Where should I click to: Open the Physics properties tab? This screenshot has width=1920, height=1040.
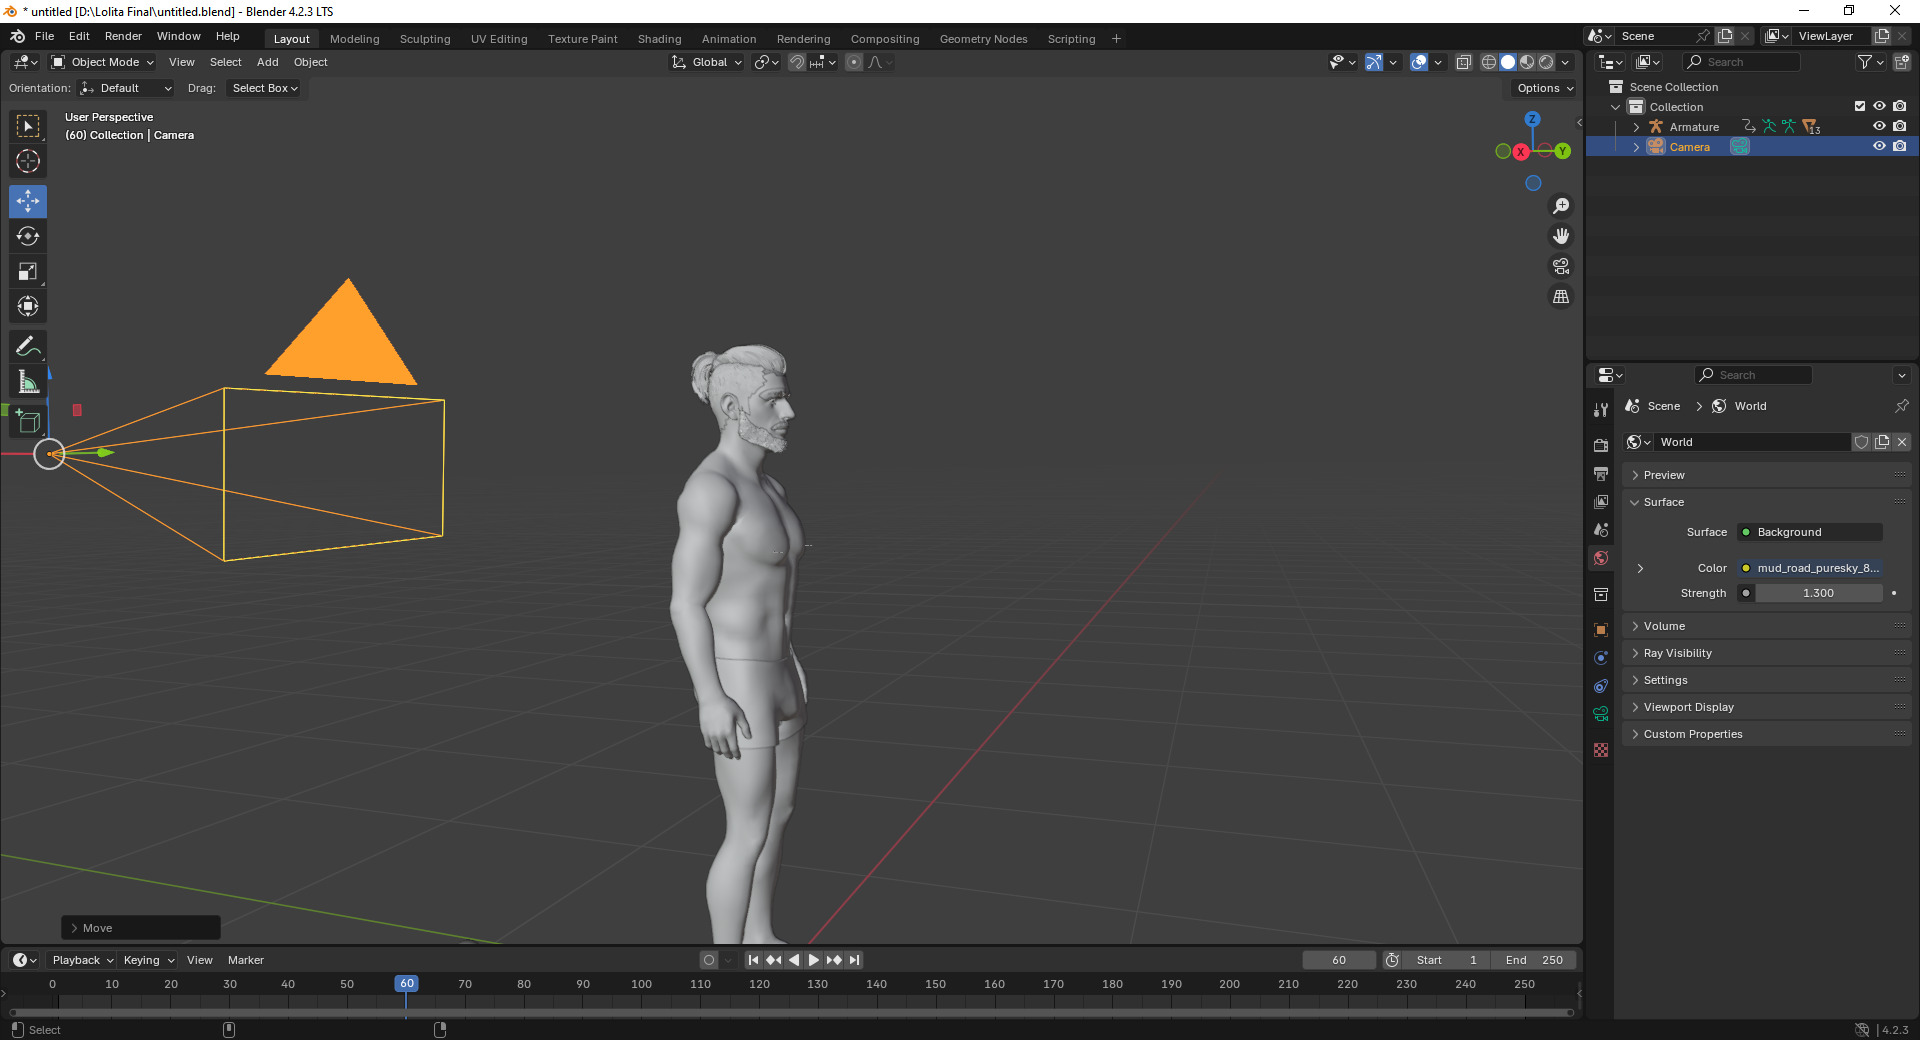(1601, 658)
